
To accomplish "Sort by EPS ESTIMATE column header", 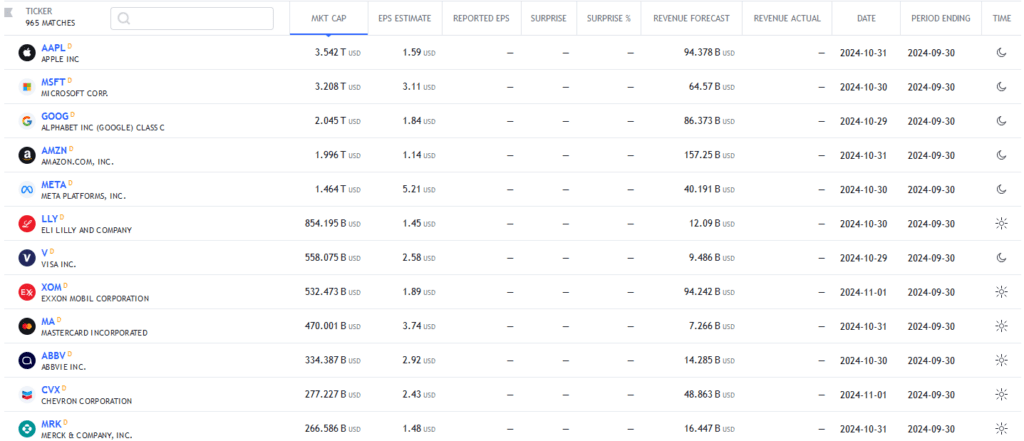I will click(x=405, y=18).
